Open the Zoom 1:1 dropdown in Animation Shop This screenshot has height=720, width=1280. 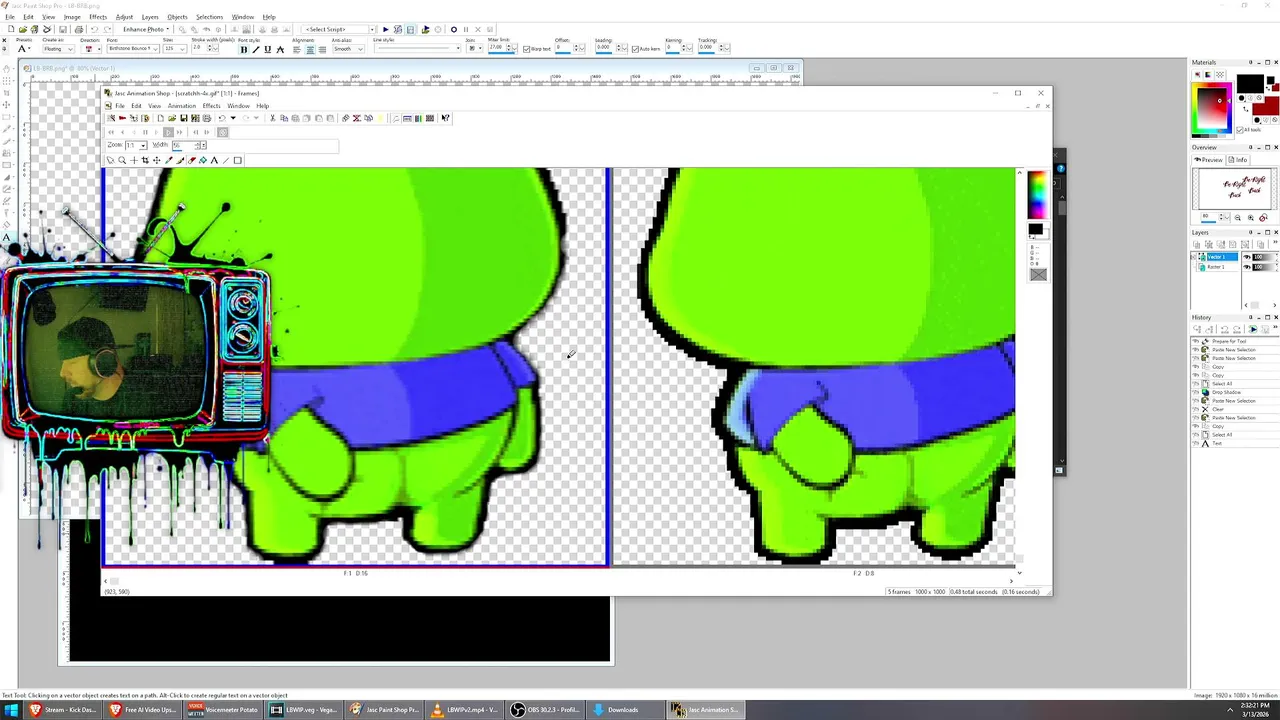pos(143,146)
